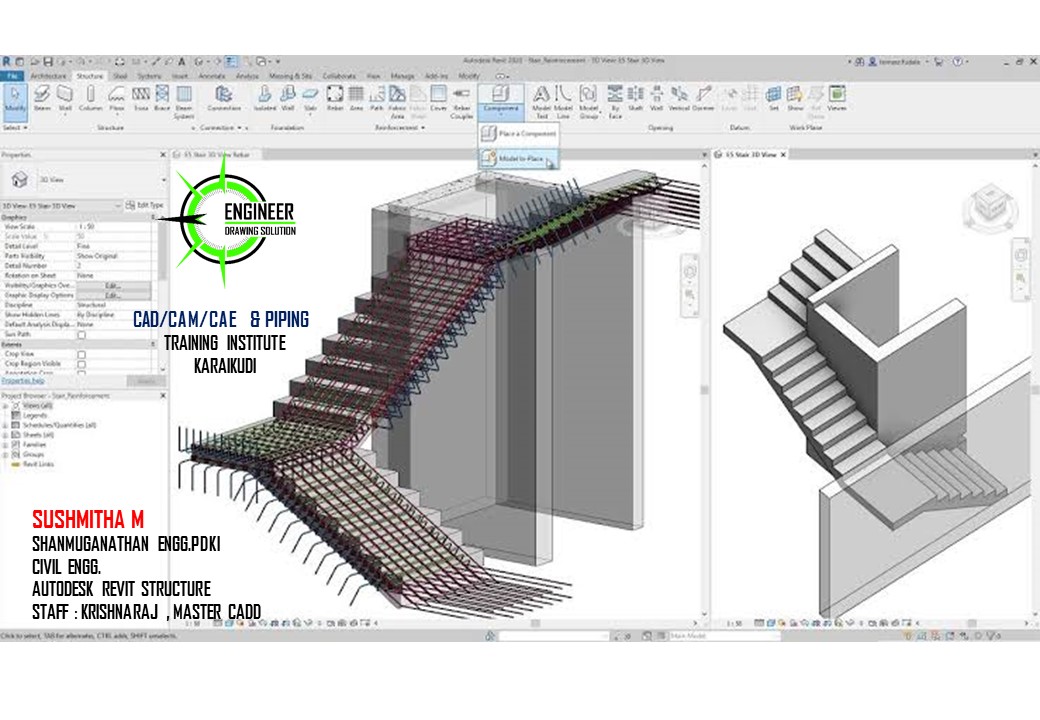Expand the Sheets (all) tree node
Viewport: 1040px width, 720px height.
[x=5, y=435]
